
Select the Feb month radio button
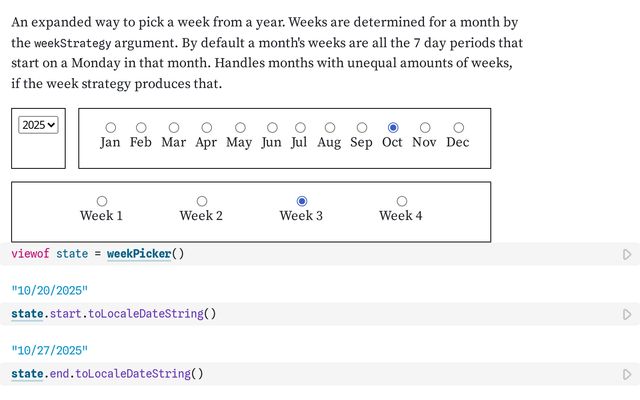click(x=141, y=128)
